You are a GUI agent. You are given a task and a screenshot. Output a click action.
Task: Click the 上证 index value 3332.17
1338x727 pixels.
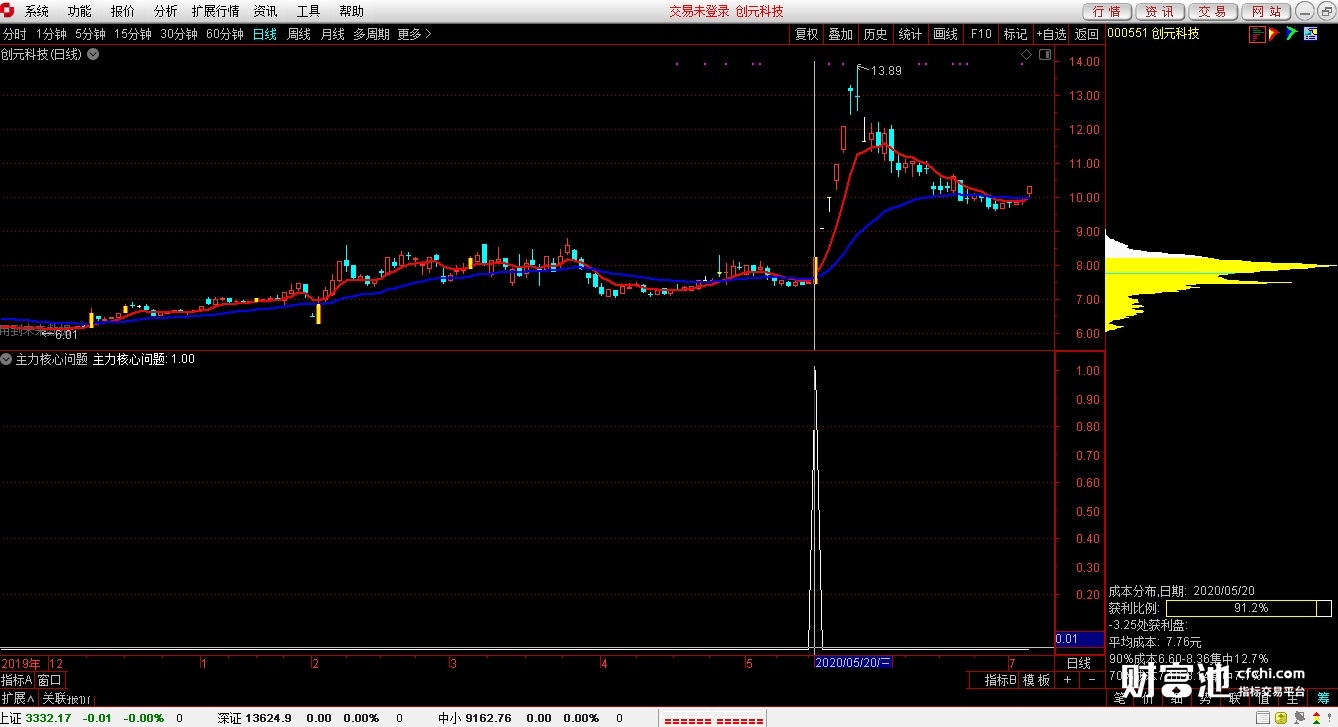[x=48, y=718]
